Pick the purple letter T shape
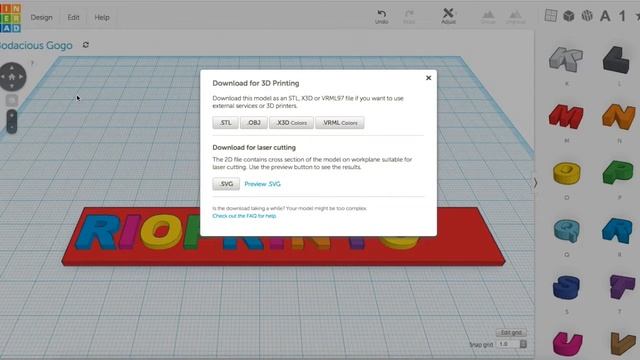The width and height of the screenshot is (640, 360). tap(622, 287)
